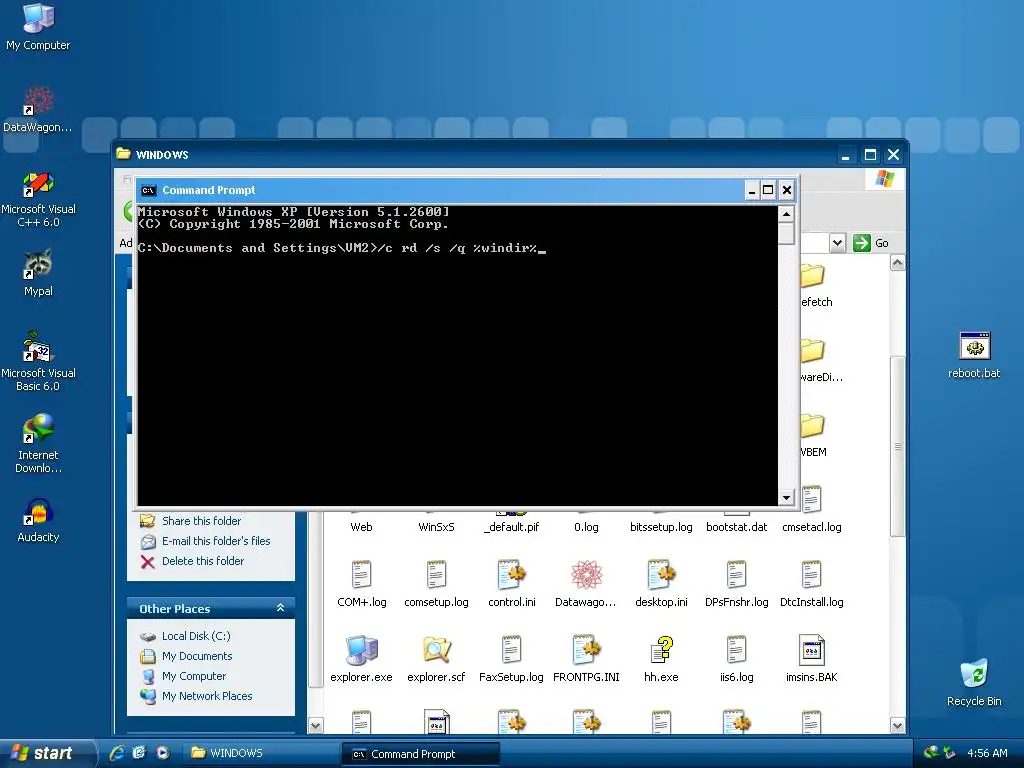Screen dimensions: 1024x768
Task: Open My Computer link in Other Places
Action: pyautogui.click(x=193, y=677)
